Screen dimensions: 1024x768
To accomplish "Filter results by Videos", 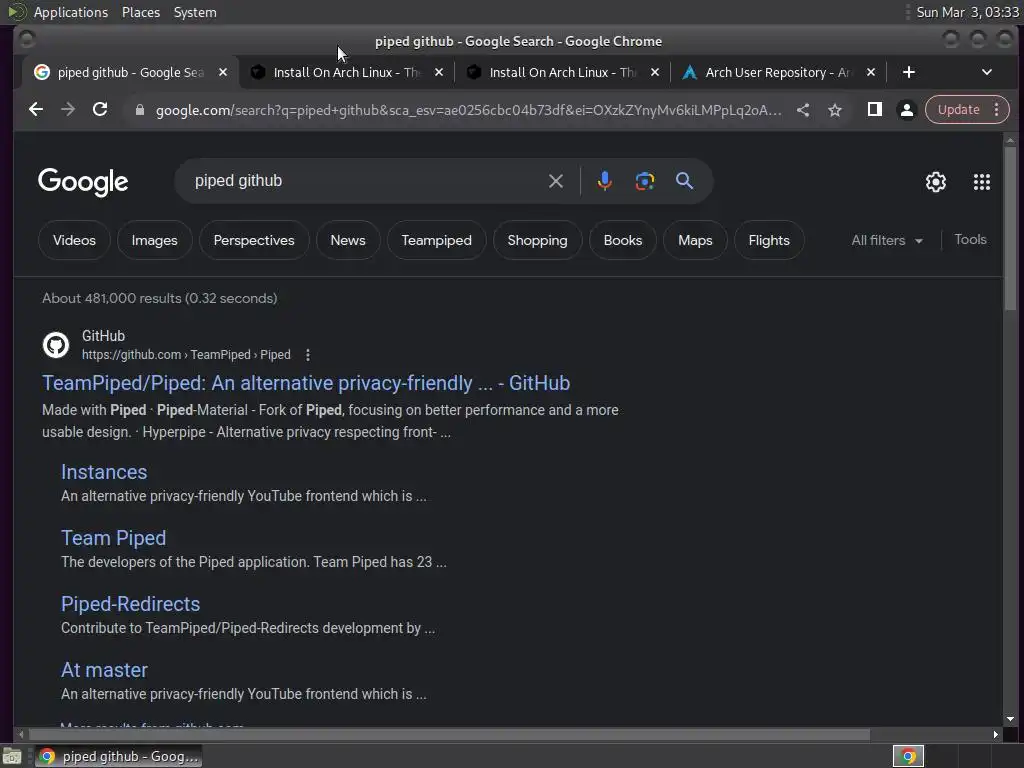I will pos(74,240).
